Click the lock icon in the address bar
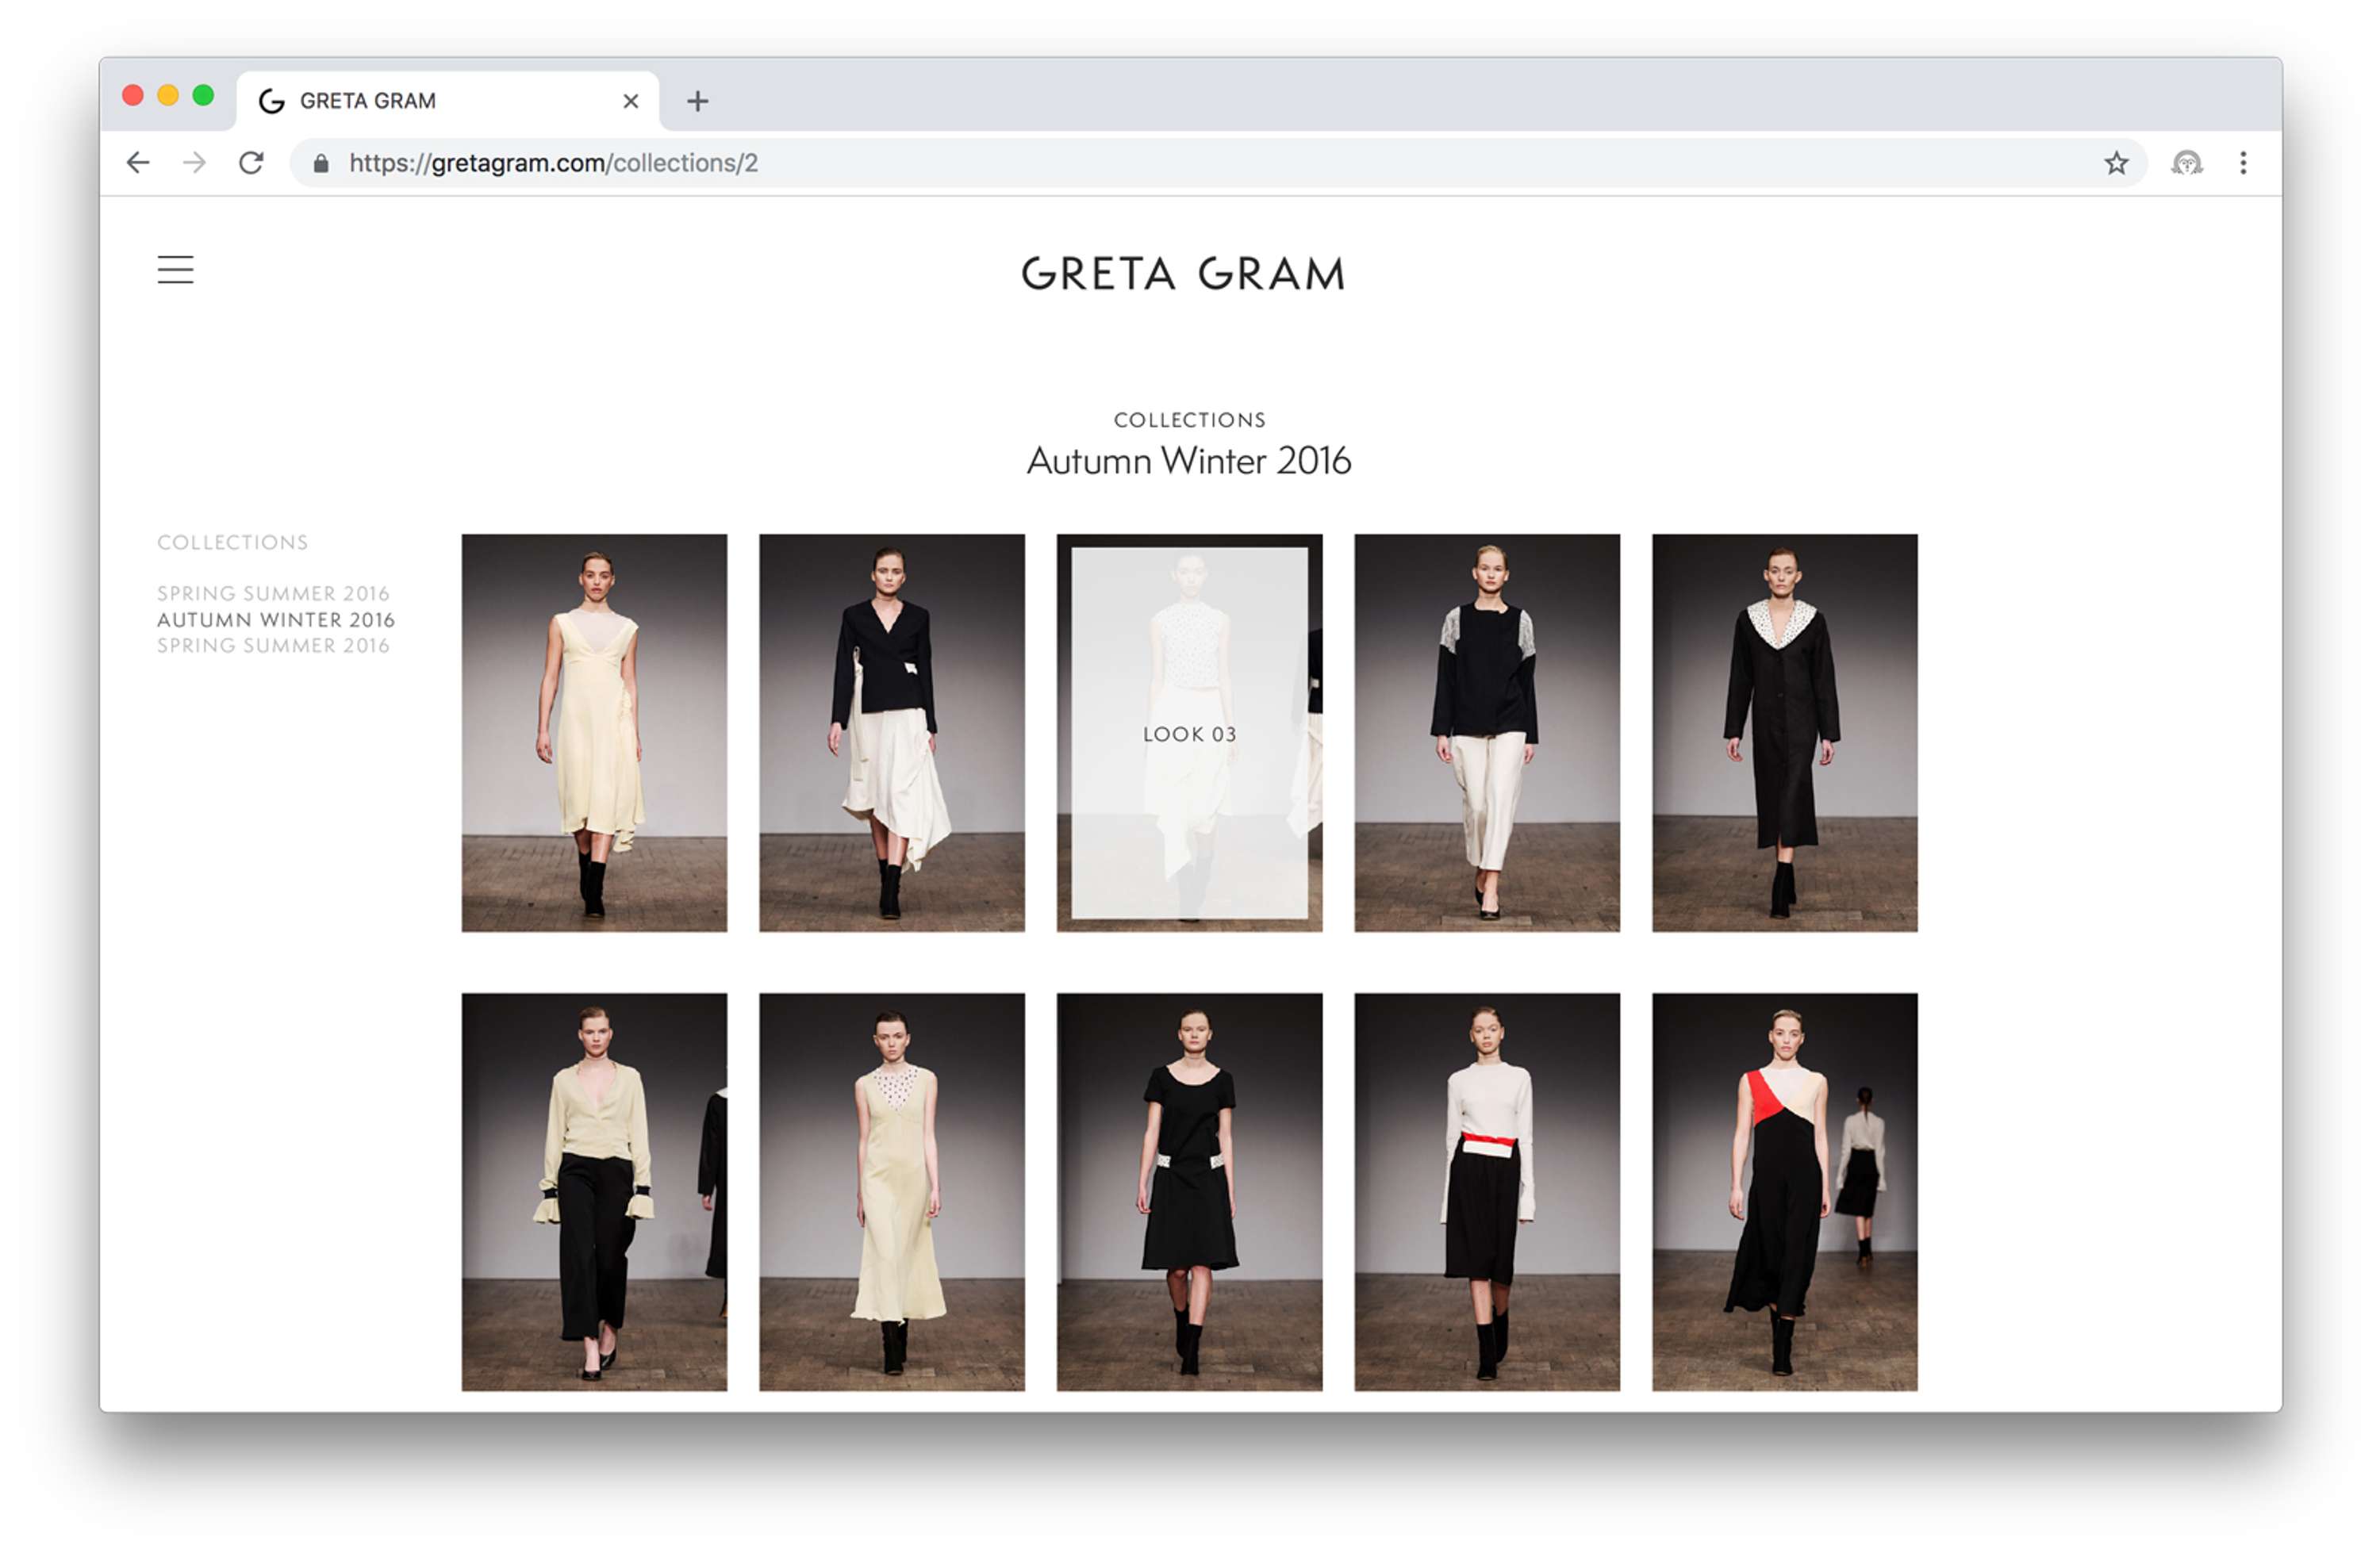 coord(320,163)
